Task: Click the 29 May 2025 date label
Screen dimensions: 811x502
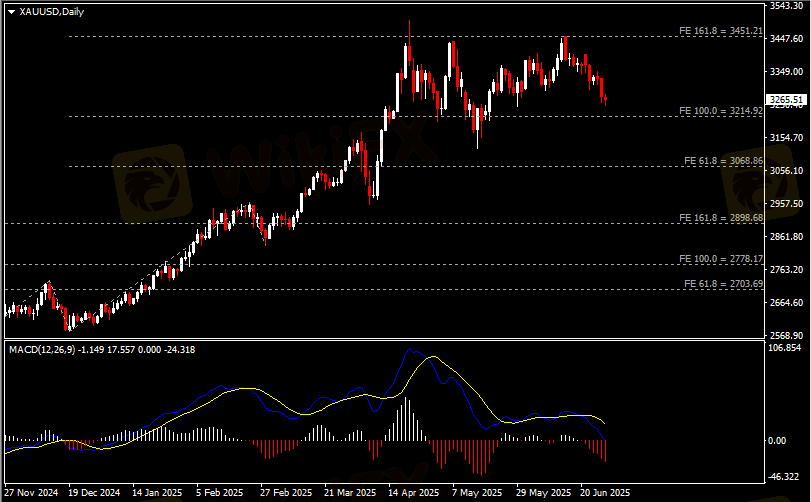Action: 544,493
